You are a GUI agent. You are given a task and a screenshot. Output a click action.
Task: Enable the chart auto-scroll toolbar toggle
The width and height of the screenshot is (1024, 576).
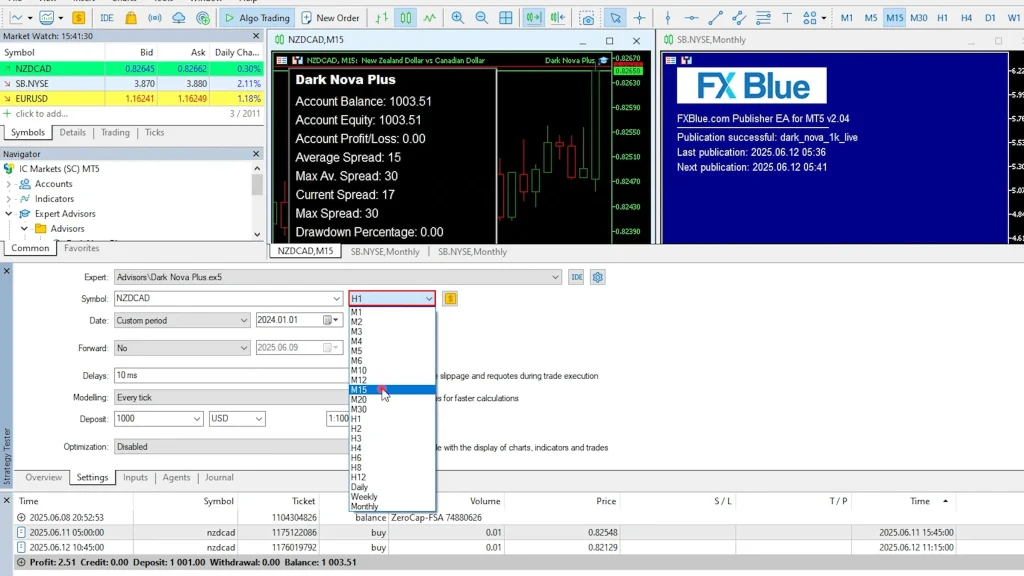[534, 18]
